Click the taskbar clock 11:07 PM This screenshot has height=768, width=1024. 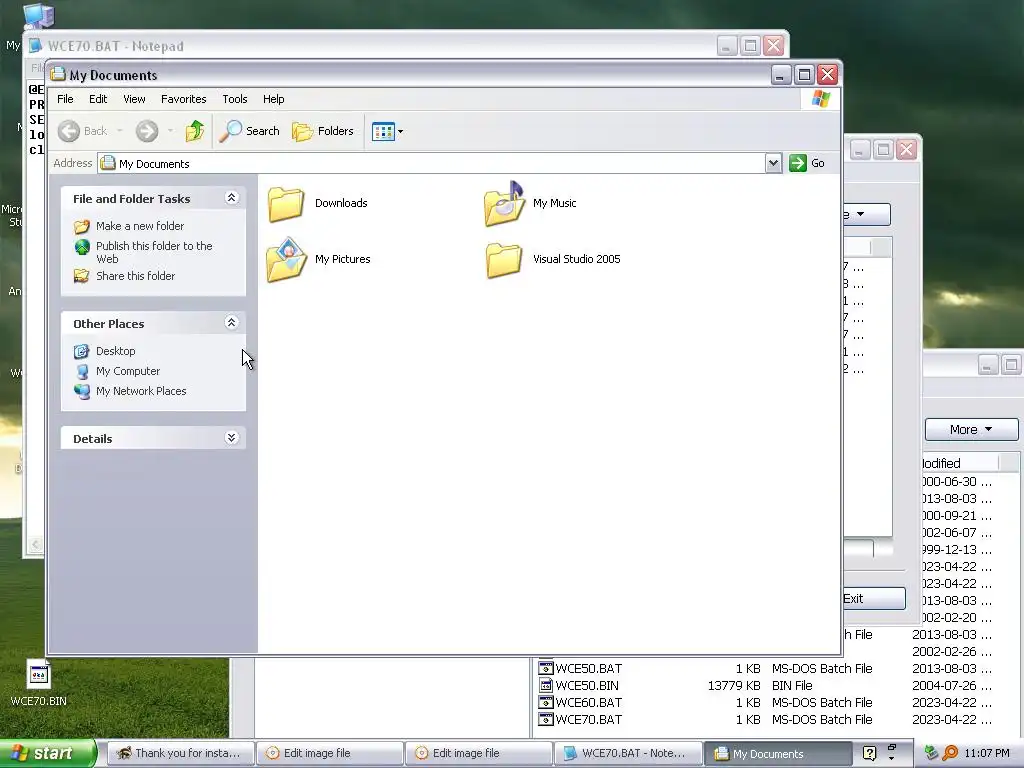click(x=987, y=754)
